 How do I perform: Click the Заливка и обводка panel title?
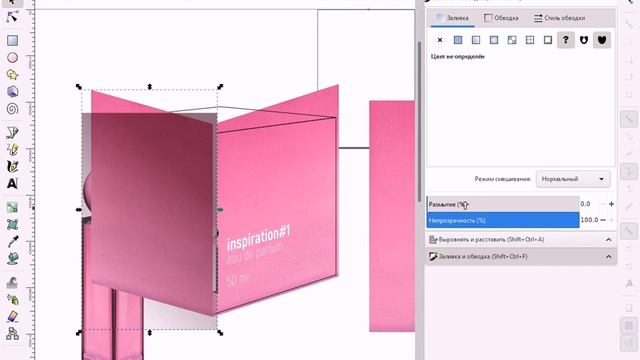(x=483, y=257)
